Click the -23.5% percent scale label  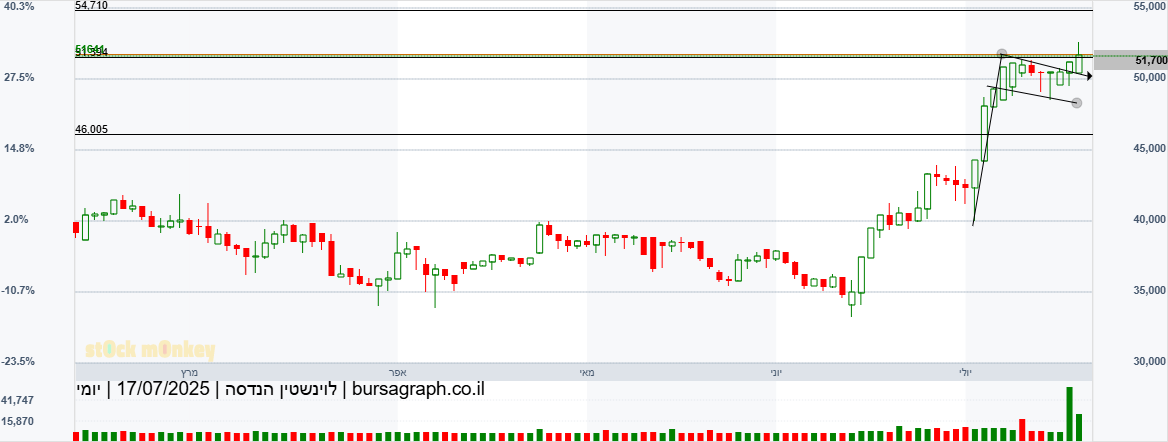coord(18,362)
